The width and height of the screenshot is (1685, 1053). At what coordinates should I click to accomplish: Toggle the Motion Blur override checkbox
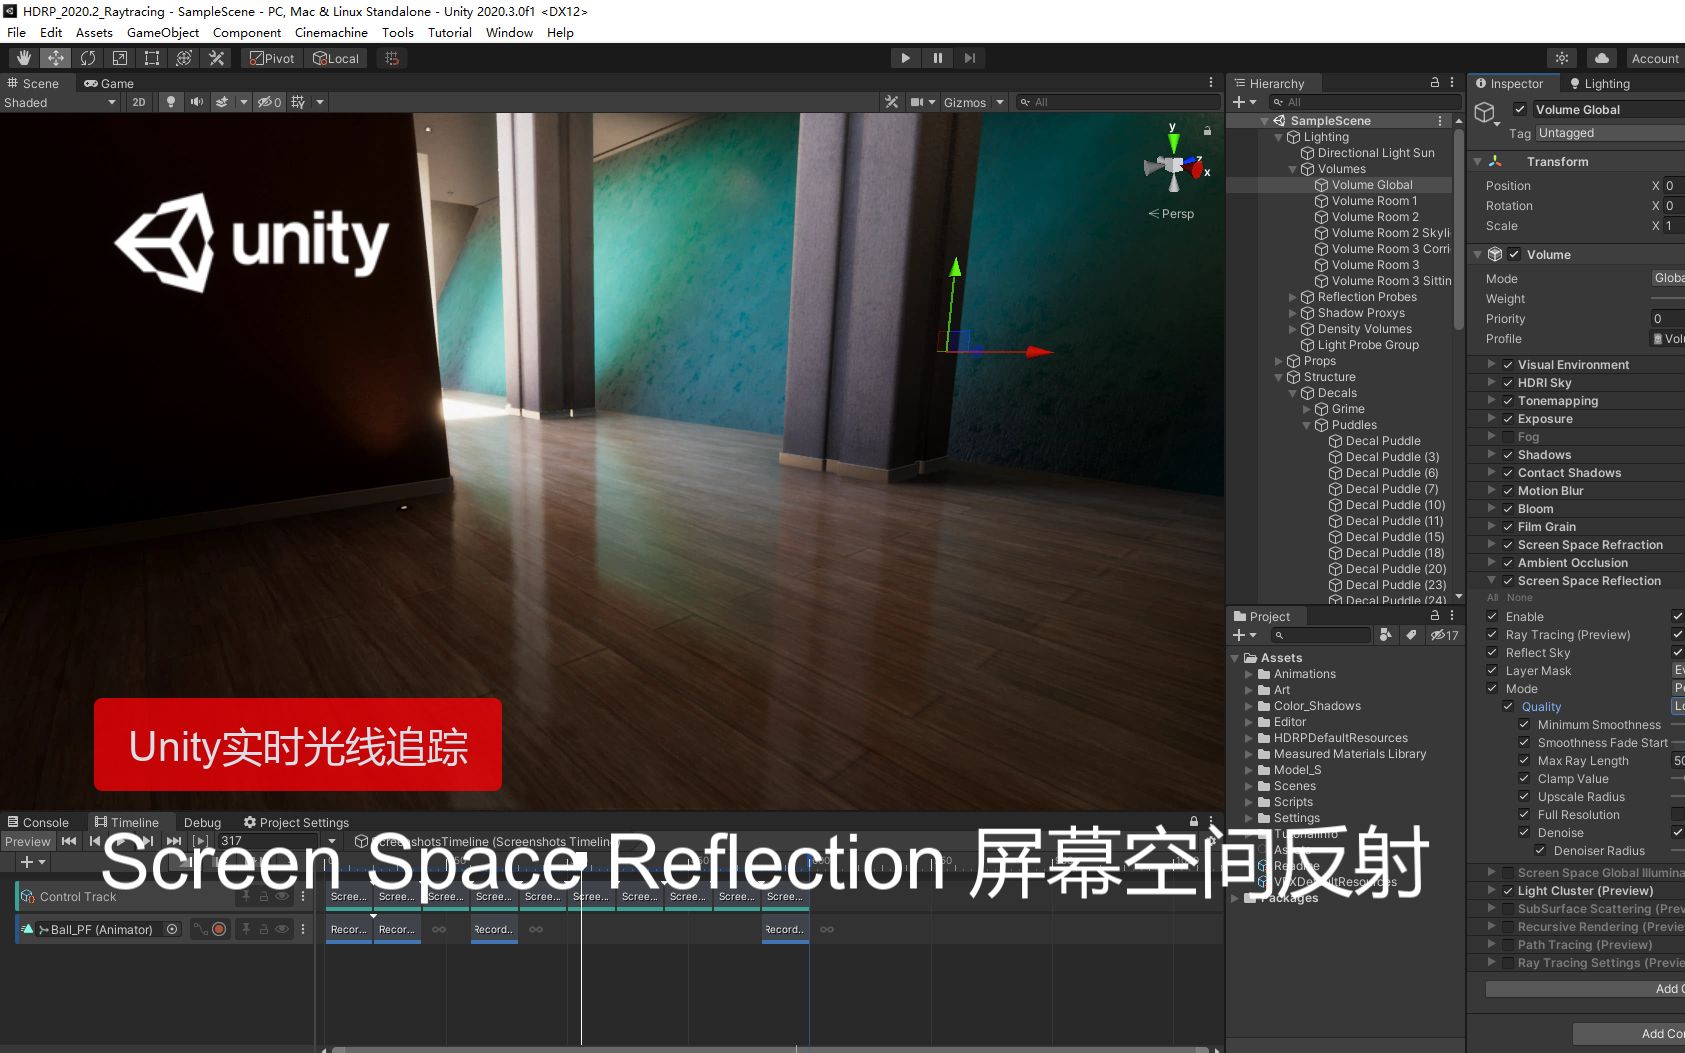click(x=1508, y=491)
